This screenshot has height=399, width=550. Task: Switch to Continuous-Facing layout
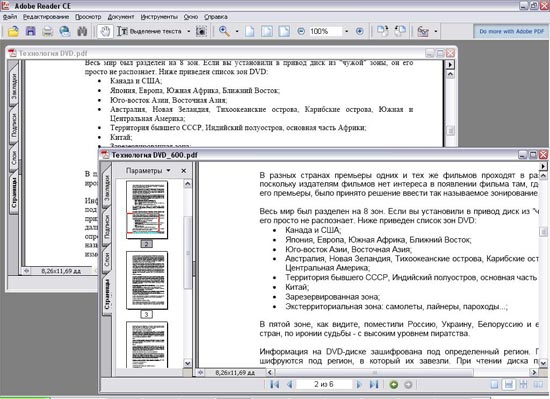[x=523, y=385]
